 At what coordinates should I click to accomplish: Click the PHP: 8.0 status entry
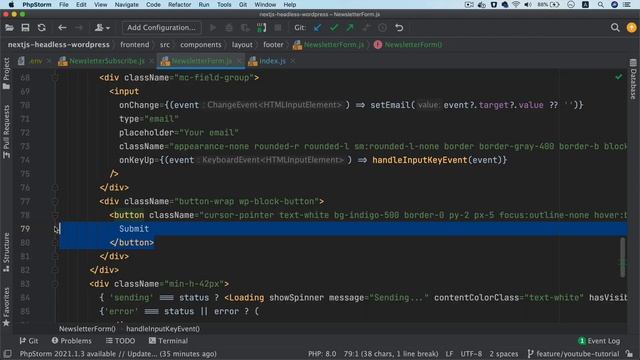click(322, 354)
